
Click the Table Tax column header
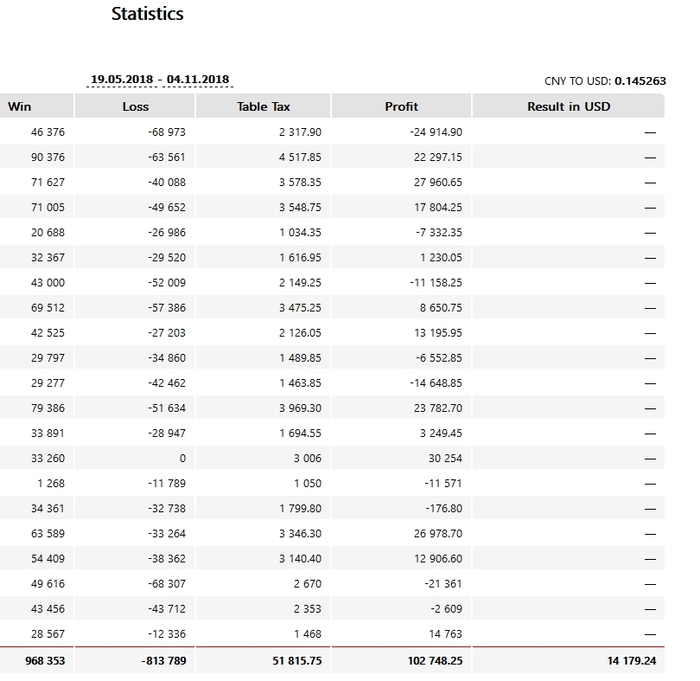(x=262, y=106)
